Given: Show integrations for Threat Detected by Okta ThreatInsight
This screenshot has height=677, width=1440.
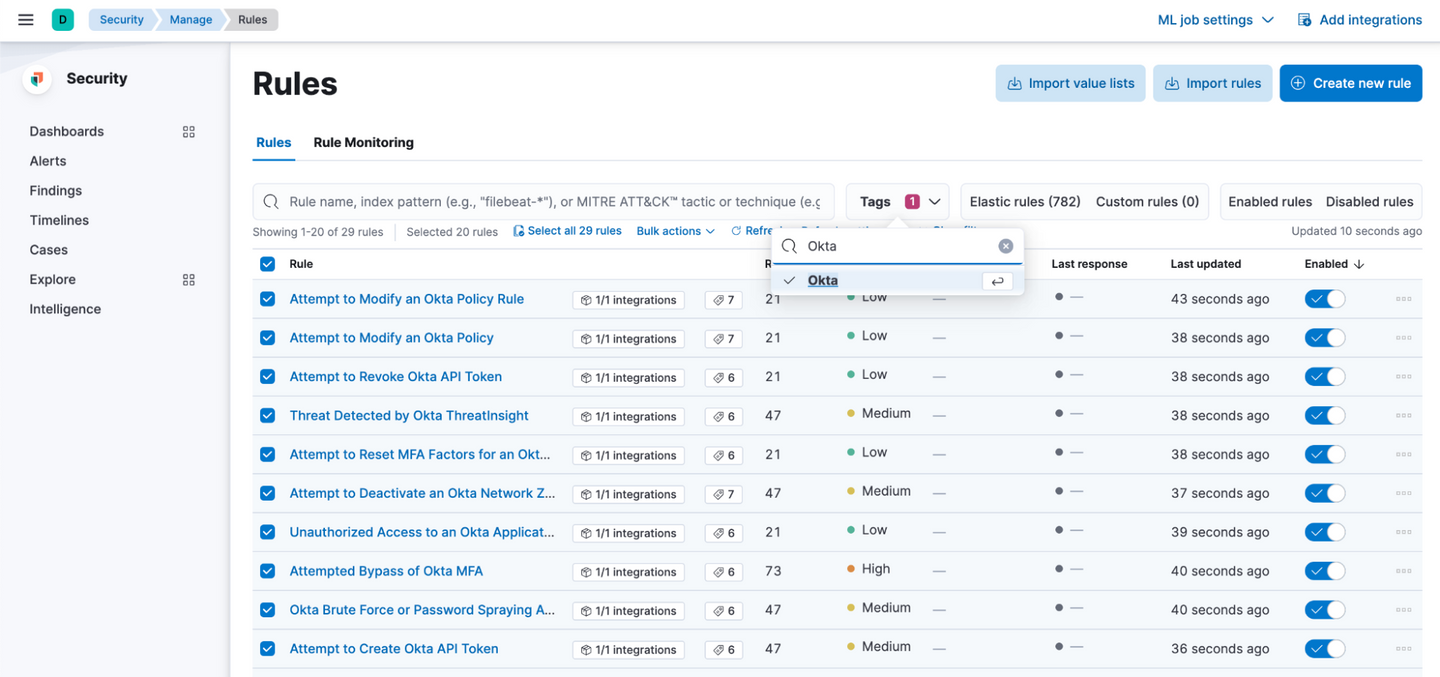Looking at the screenshot, I should tap(628, 417).
